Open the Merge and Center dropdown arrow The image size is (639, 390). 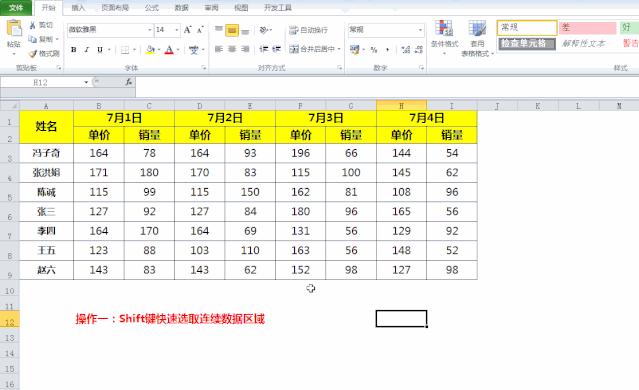point(339,49)
